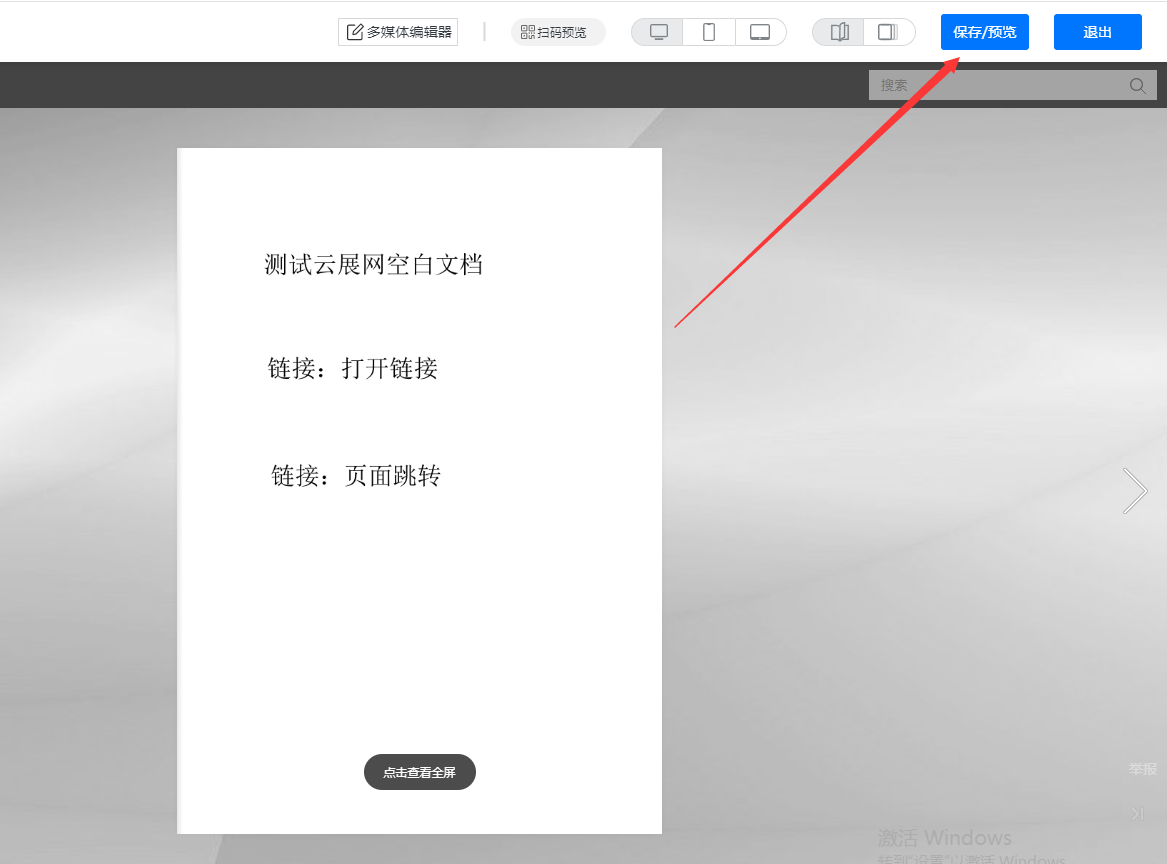Screen dimensions: 1167x864
Task: Click the magnifying glass search icon
Action: [1137, 85]
